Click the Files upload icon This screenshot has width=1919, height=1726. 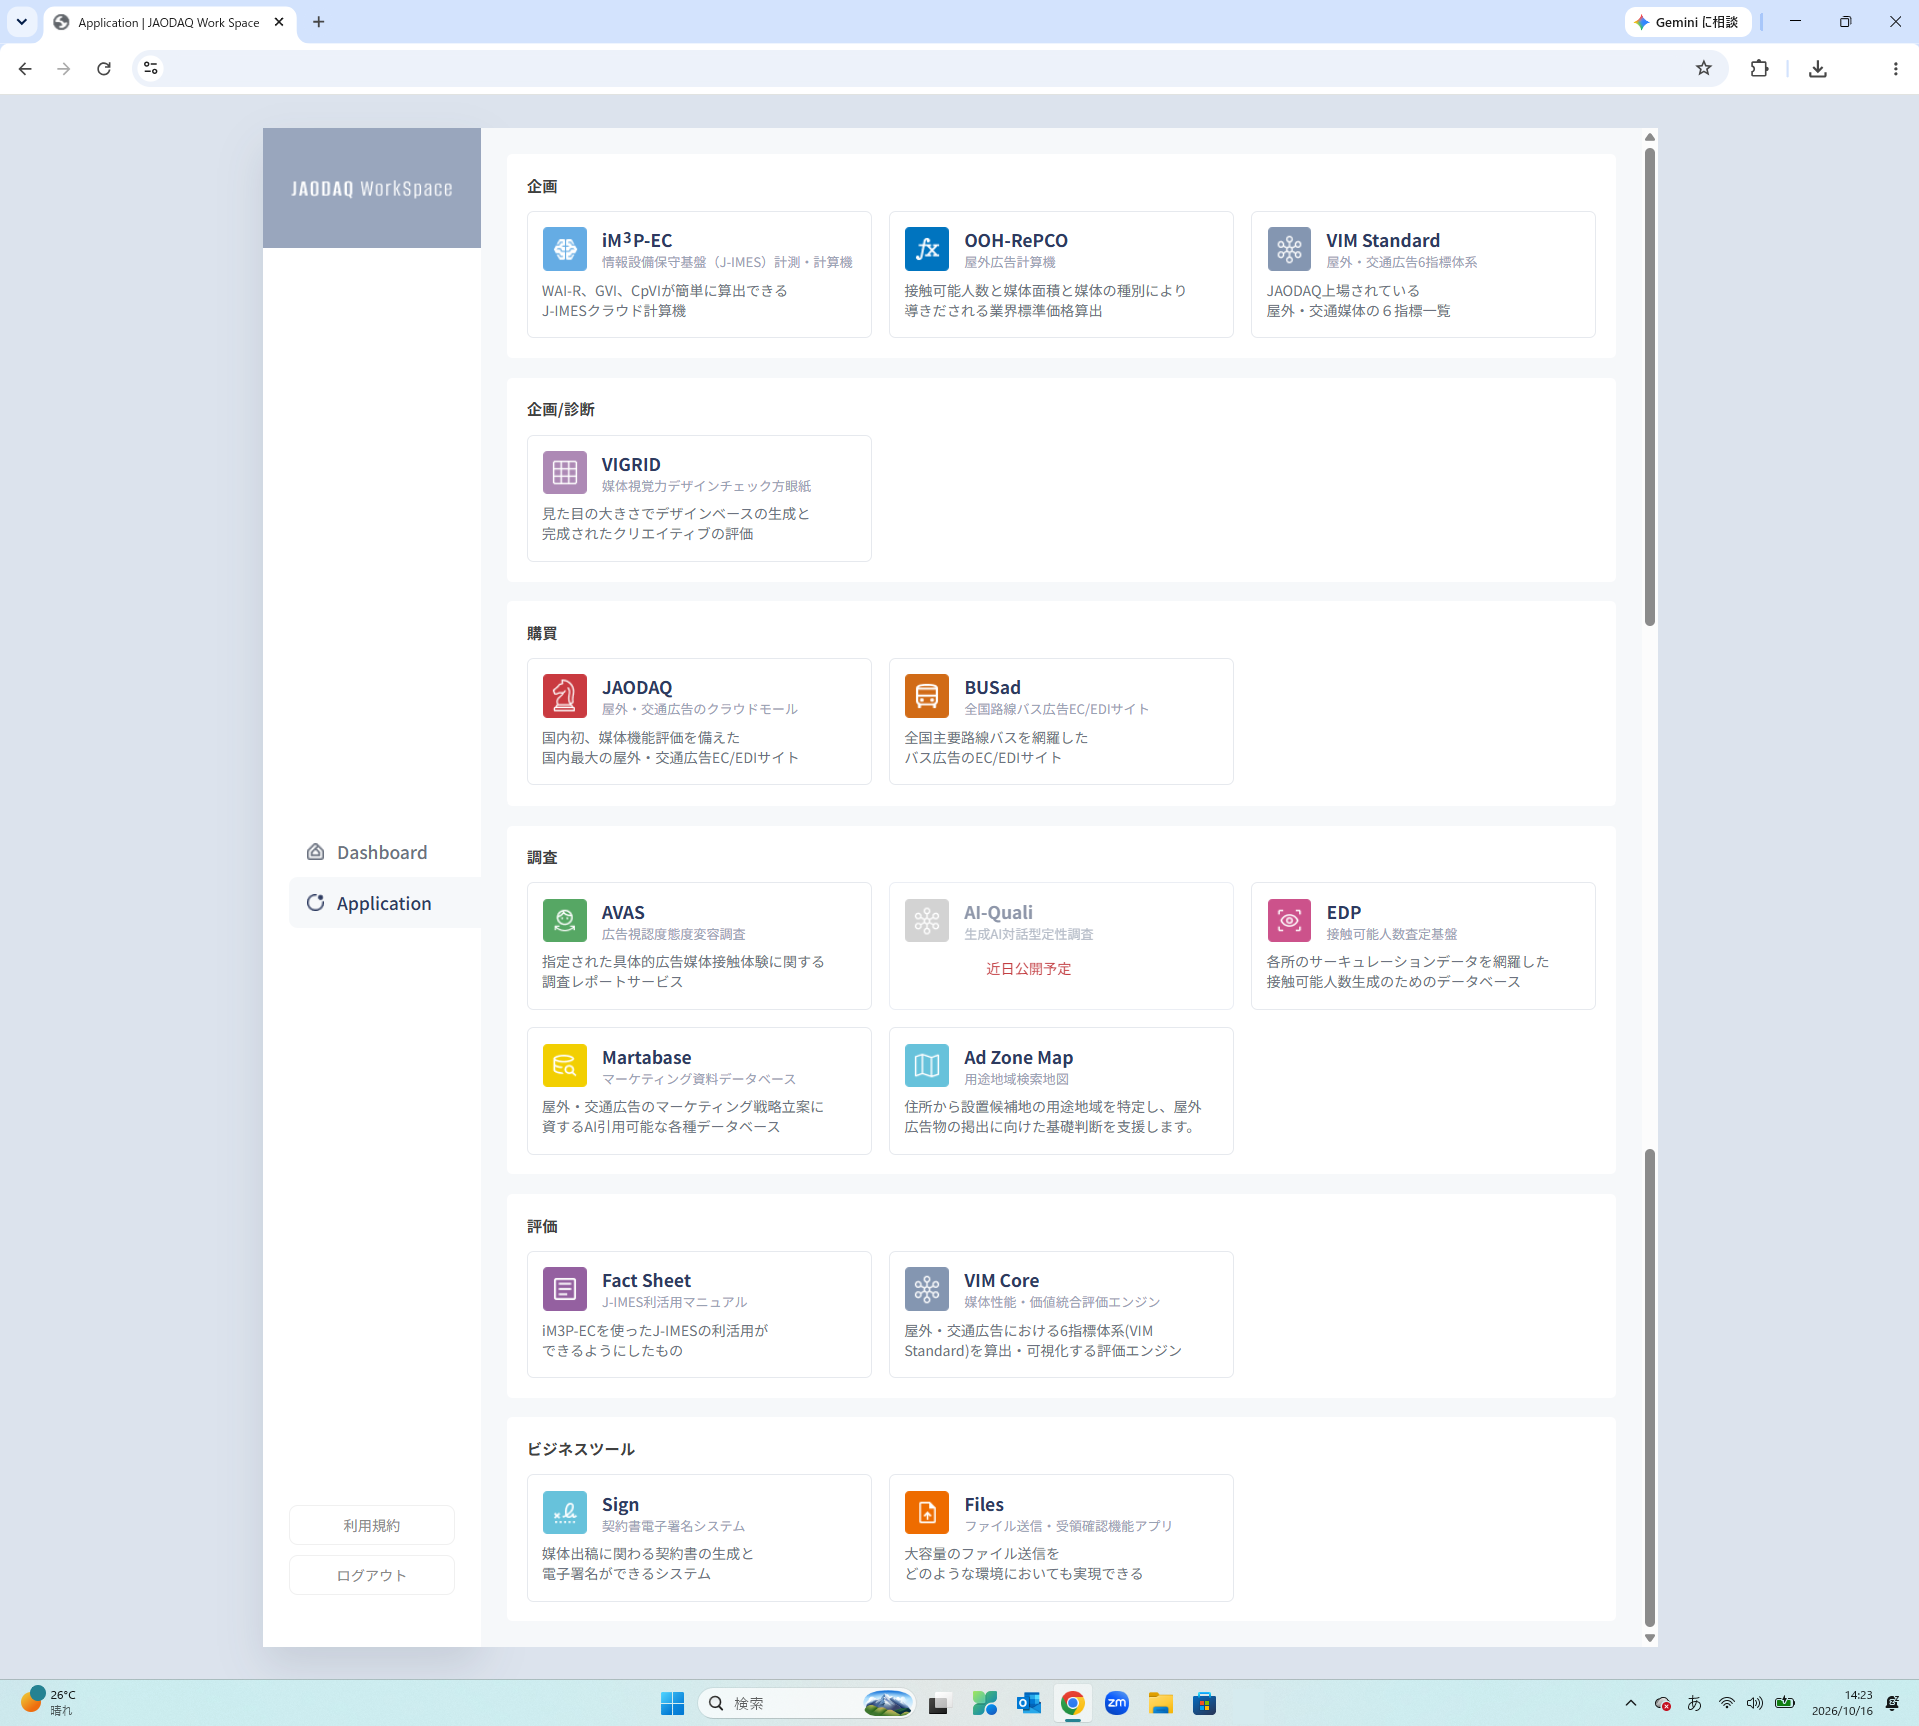point(926,1512)
